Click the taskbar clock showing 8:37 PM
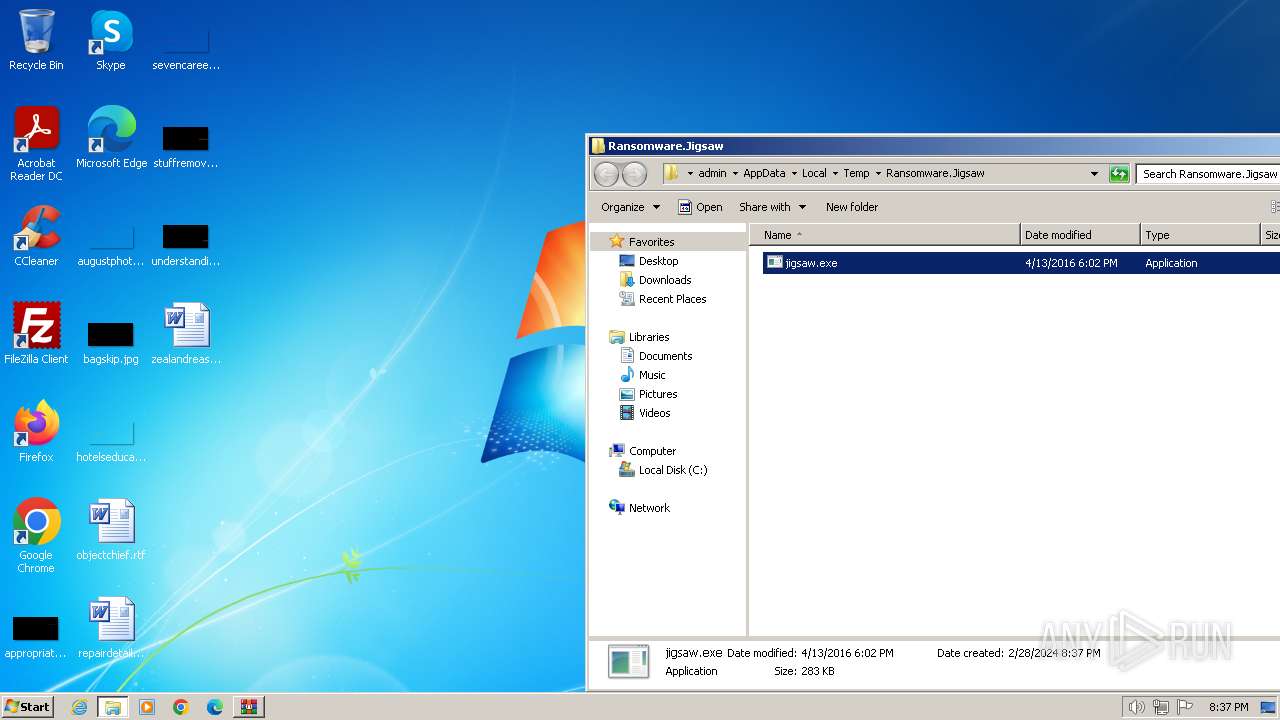This screenshot has width=1280, height=720. (1228, 707)
